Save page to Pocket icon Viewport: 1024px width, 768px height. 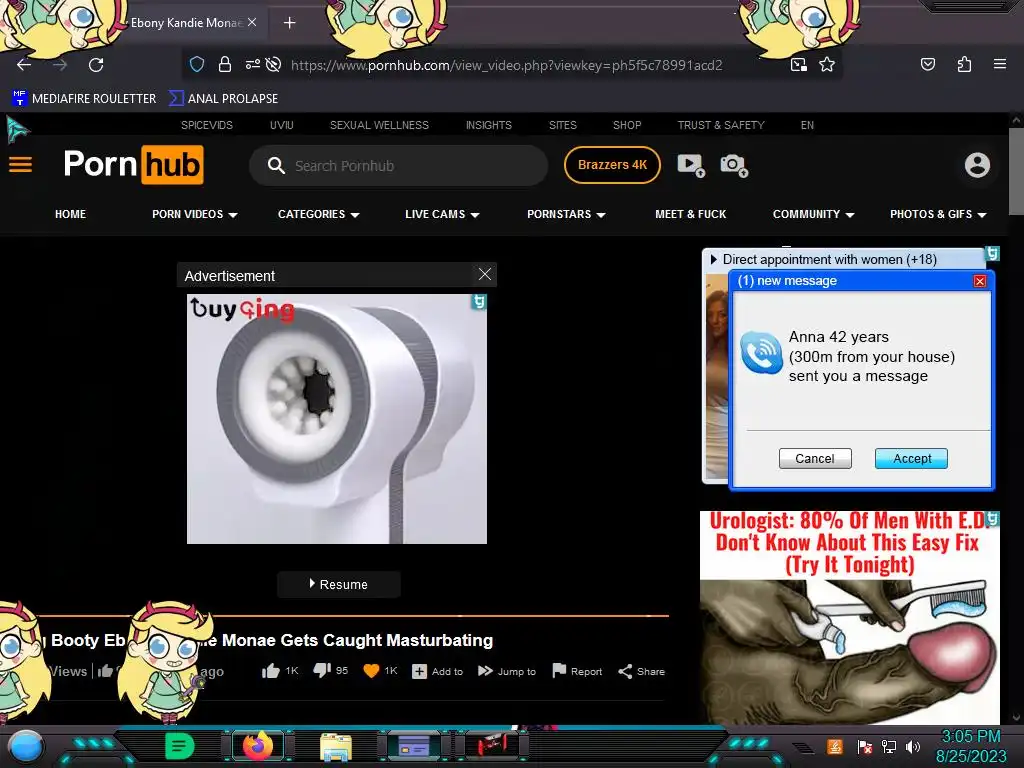[x=927, y=64]
